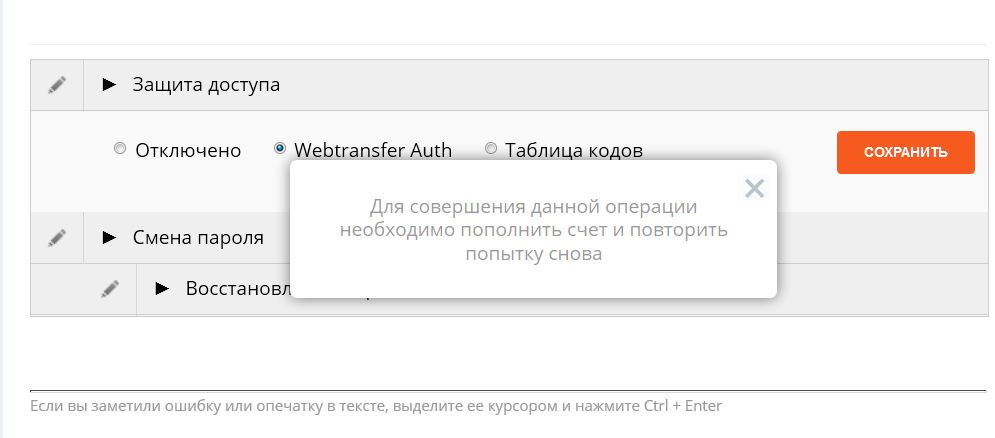
Task: Open the partially hidden Восстановл… heading
Action: tap(238, 289)
